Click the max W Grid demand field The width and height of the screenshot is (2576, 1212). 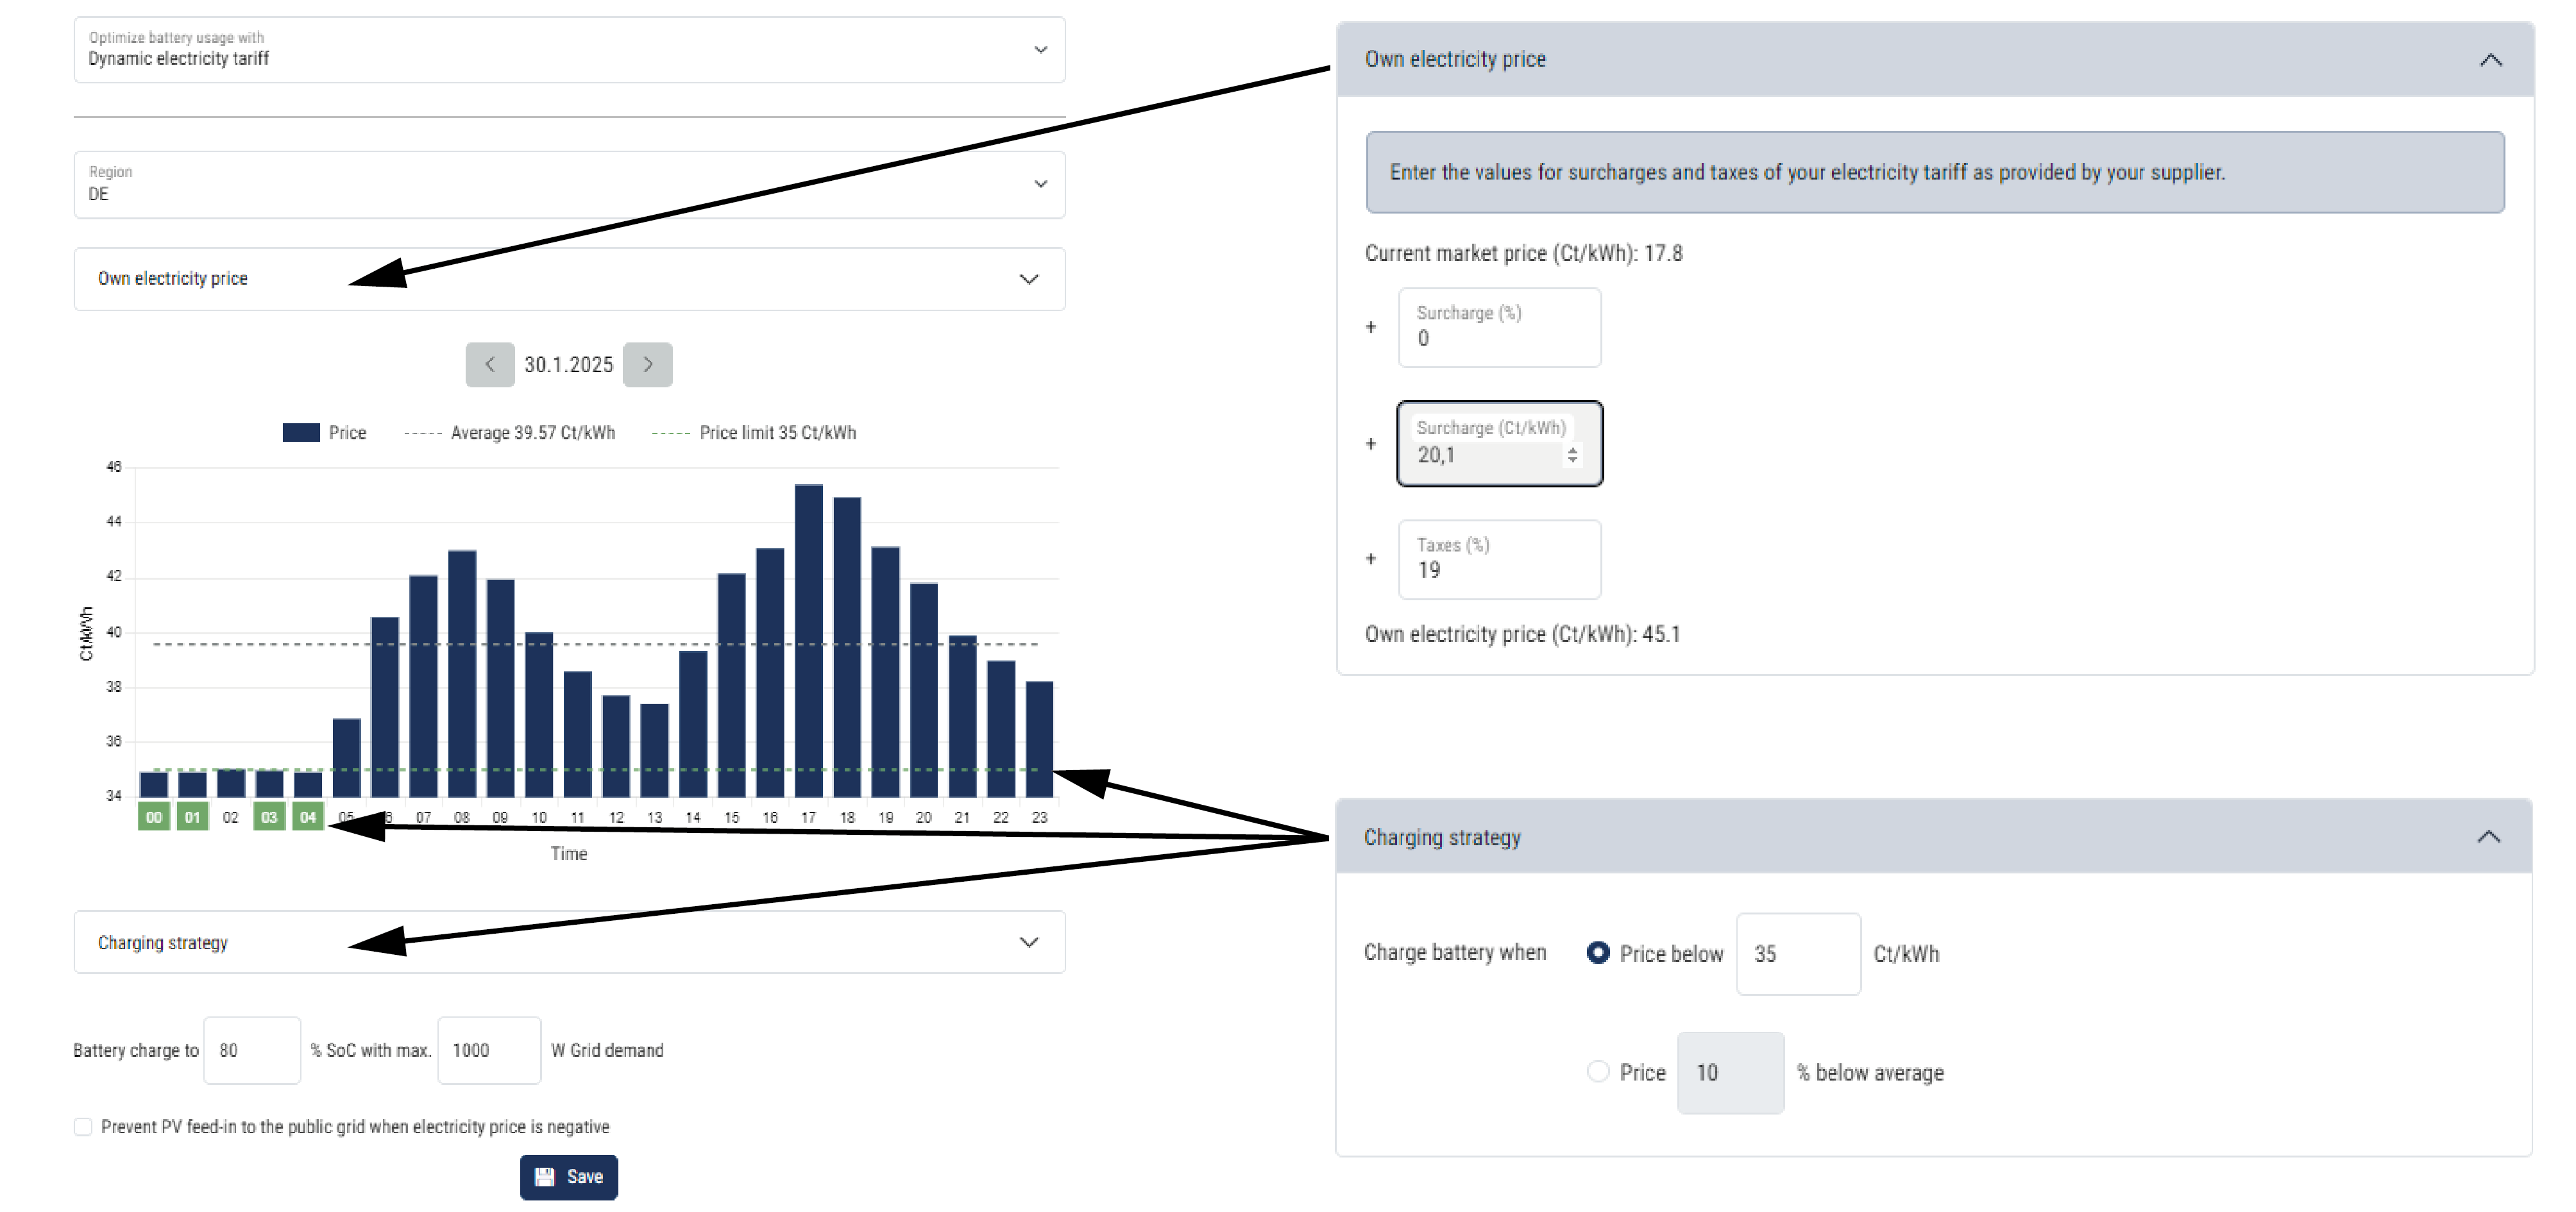[489, 1050]
